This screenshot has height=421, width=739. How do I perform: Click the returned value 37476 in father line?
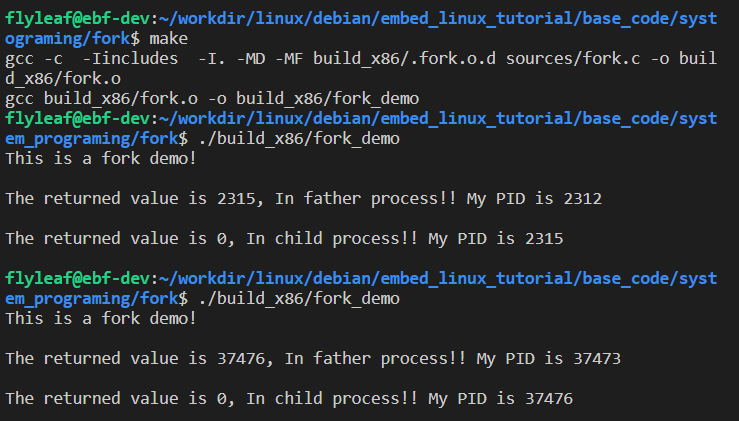coord(241,358)
